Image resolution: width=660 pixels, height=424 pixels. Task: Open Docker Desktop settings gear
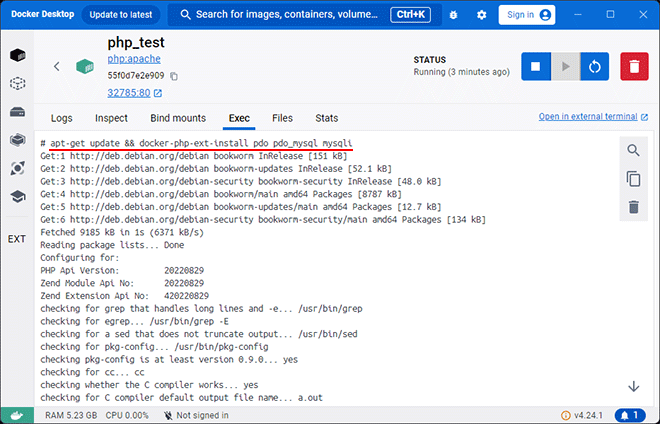(481, 15)
